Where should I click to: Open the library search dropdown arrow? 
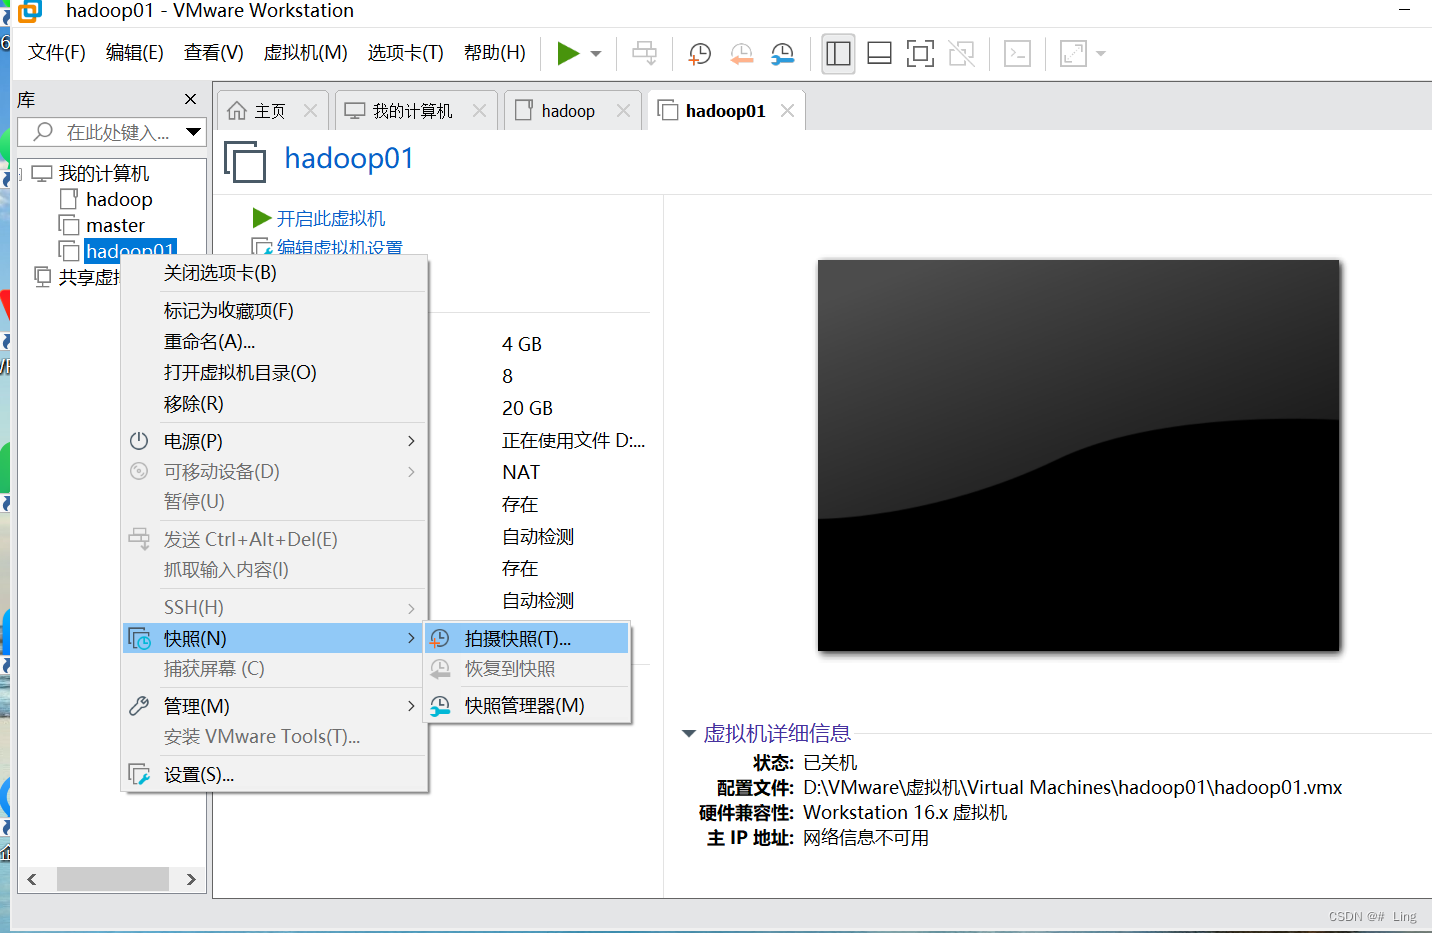[x=194, y=132]
